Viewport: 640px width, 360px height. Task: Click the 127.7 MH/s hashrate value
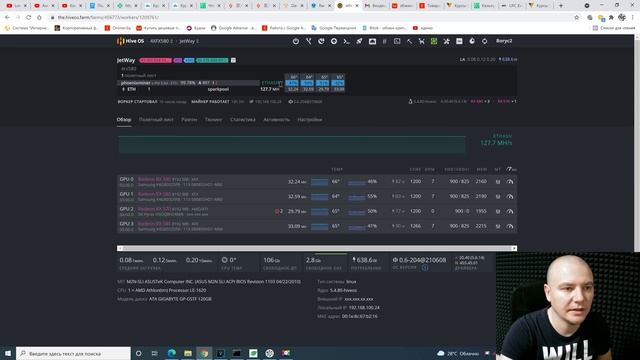coord(496,143)
